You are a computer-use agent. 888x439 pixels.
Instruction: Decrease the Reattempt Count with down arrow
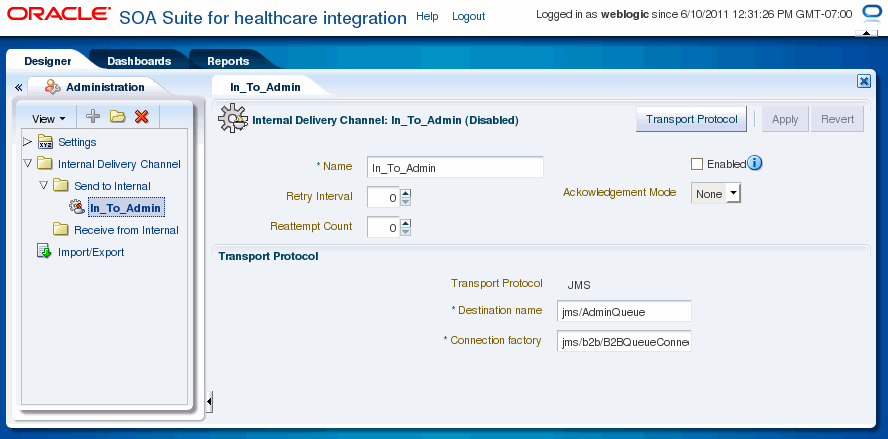click(x=405, y=232)
